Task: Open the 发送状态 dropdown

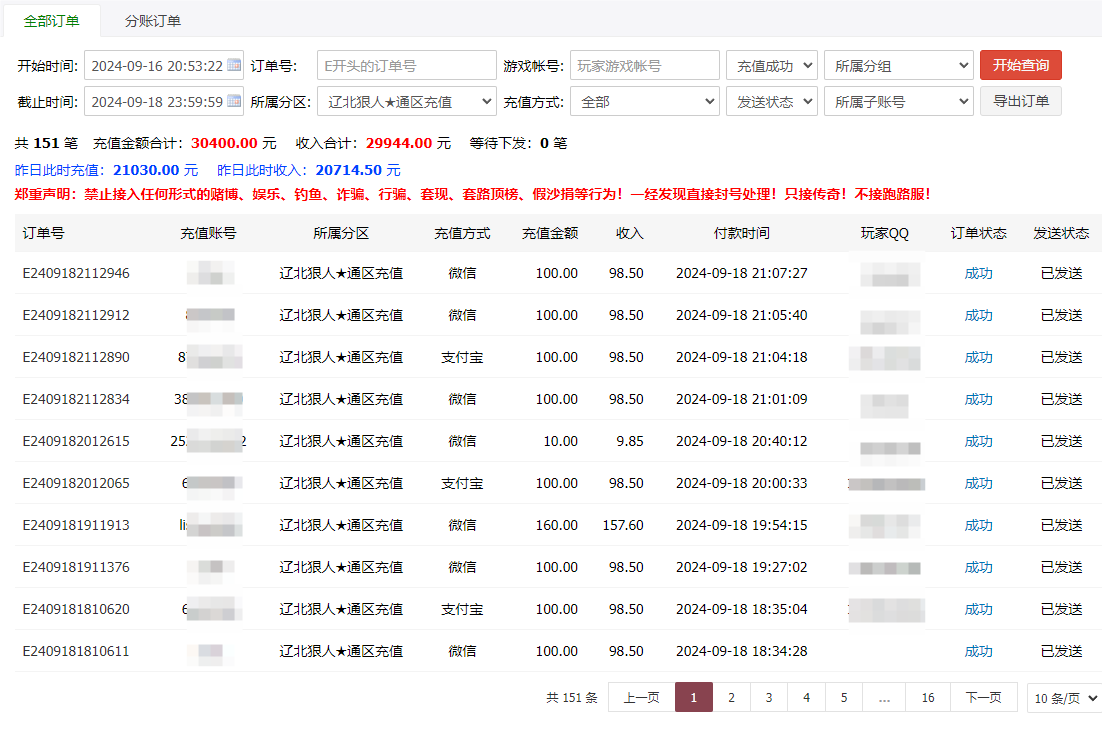Action: click(772, 101)
